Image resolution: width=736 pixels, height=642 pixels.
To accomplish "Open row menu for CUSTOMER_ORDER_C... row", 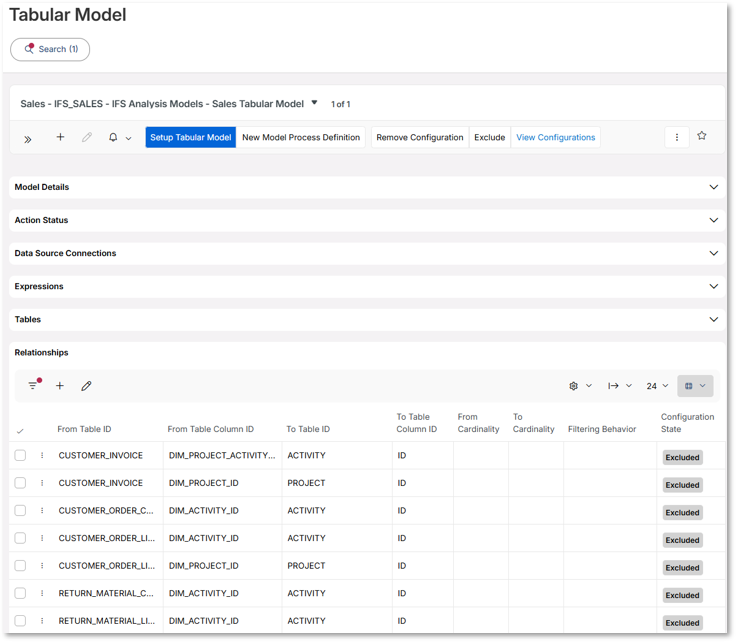I will [42, 511].
